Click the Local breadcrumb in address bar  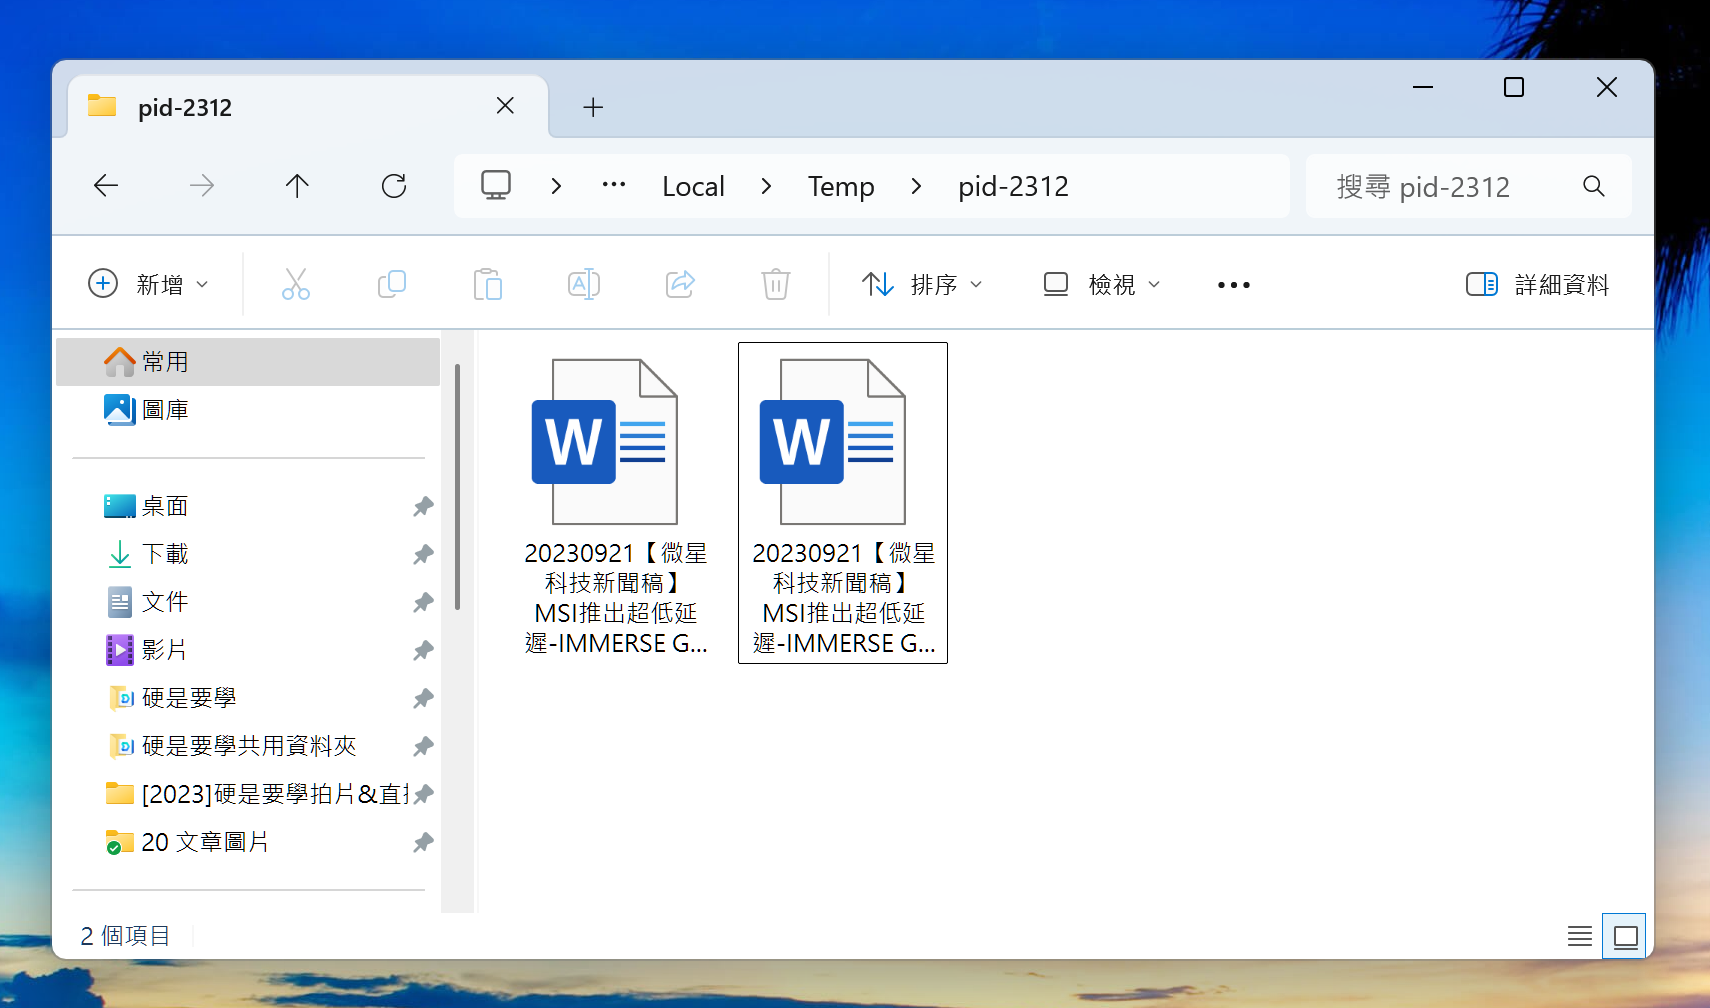[x=693, y=187]
